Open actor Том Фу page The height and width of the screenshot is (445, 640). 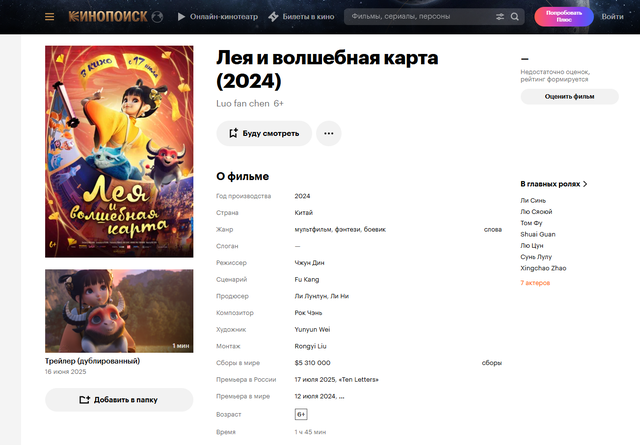[531, 223]
